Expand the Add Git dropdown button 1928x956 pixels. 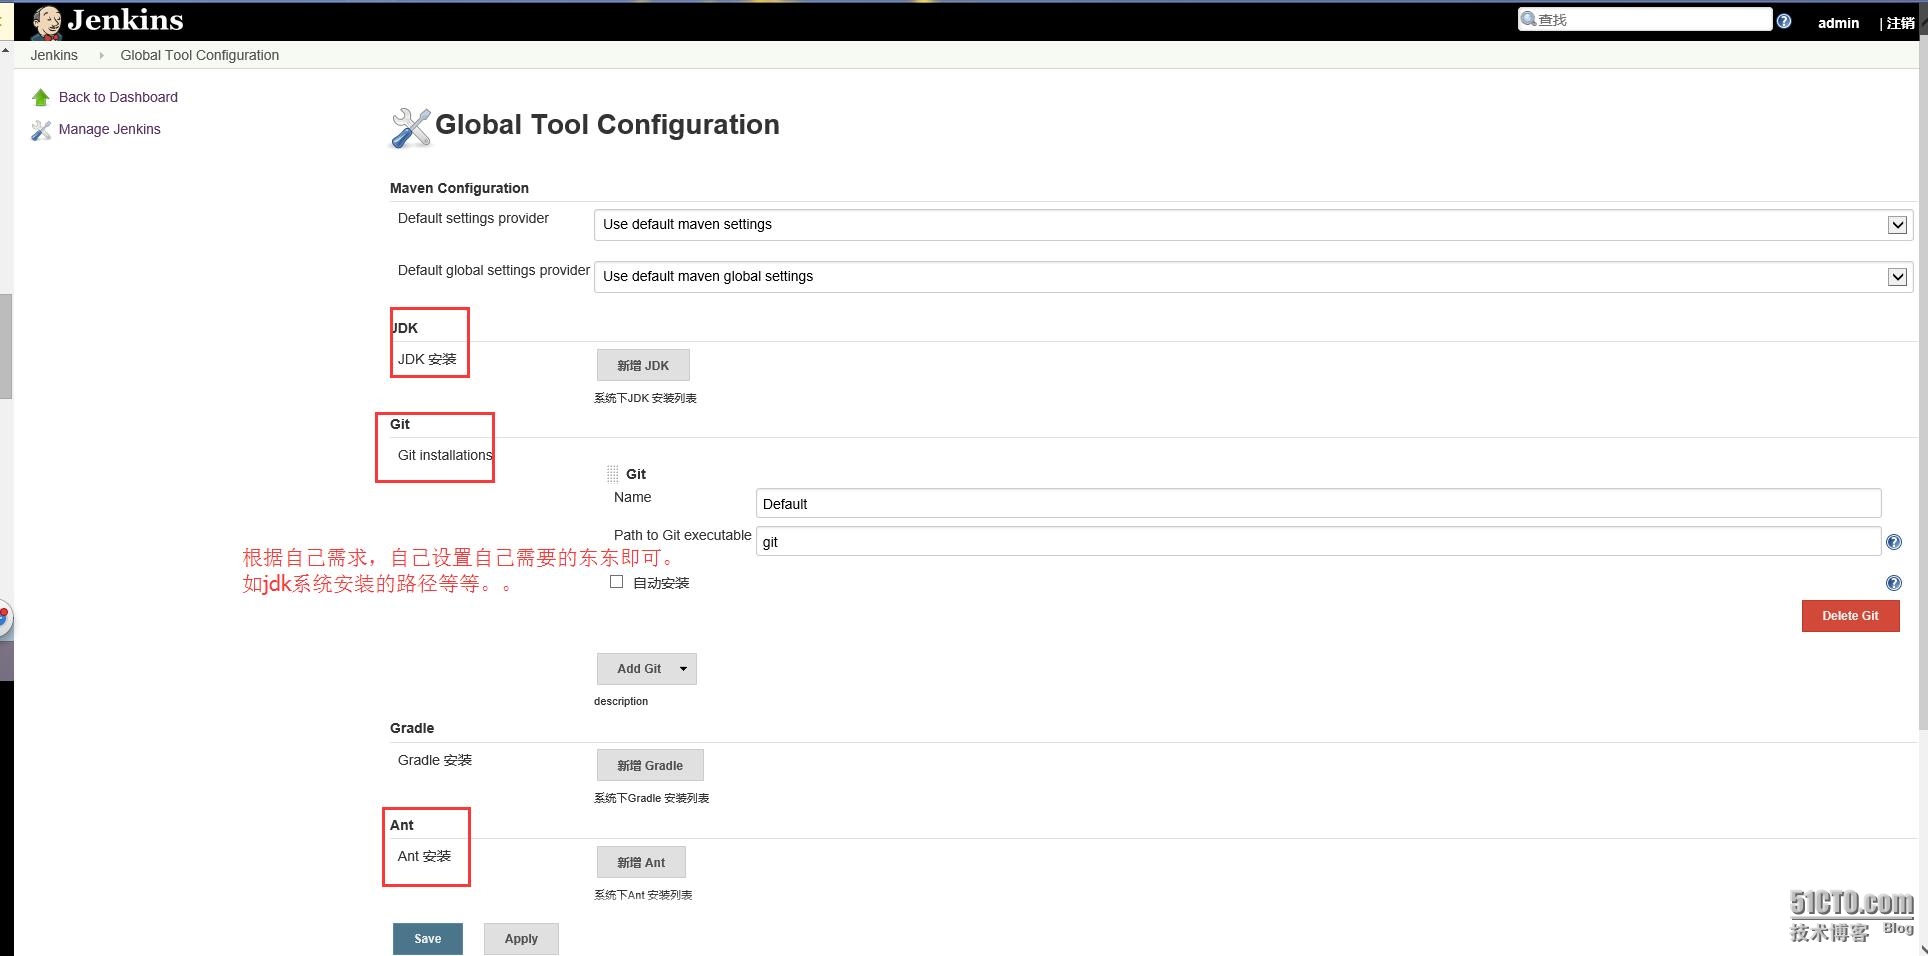683,669
